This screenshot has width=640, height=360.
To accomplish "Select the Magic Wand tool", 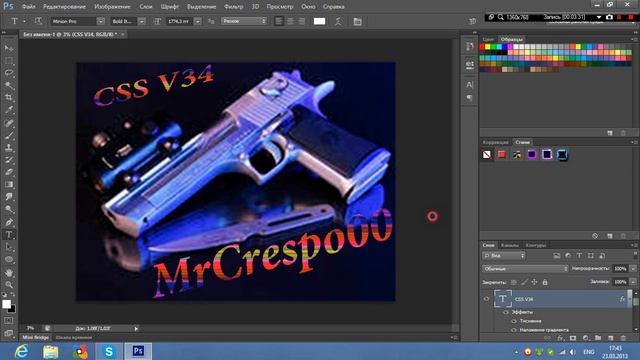I will pyautogui.click(x=9, y=85).
